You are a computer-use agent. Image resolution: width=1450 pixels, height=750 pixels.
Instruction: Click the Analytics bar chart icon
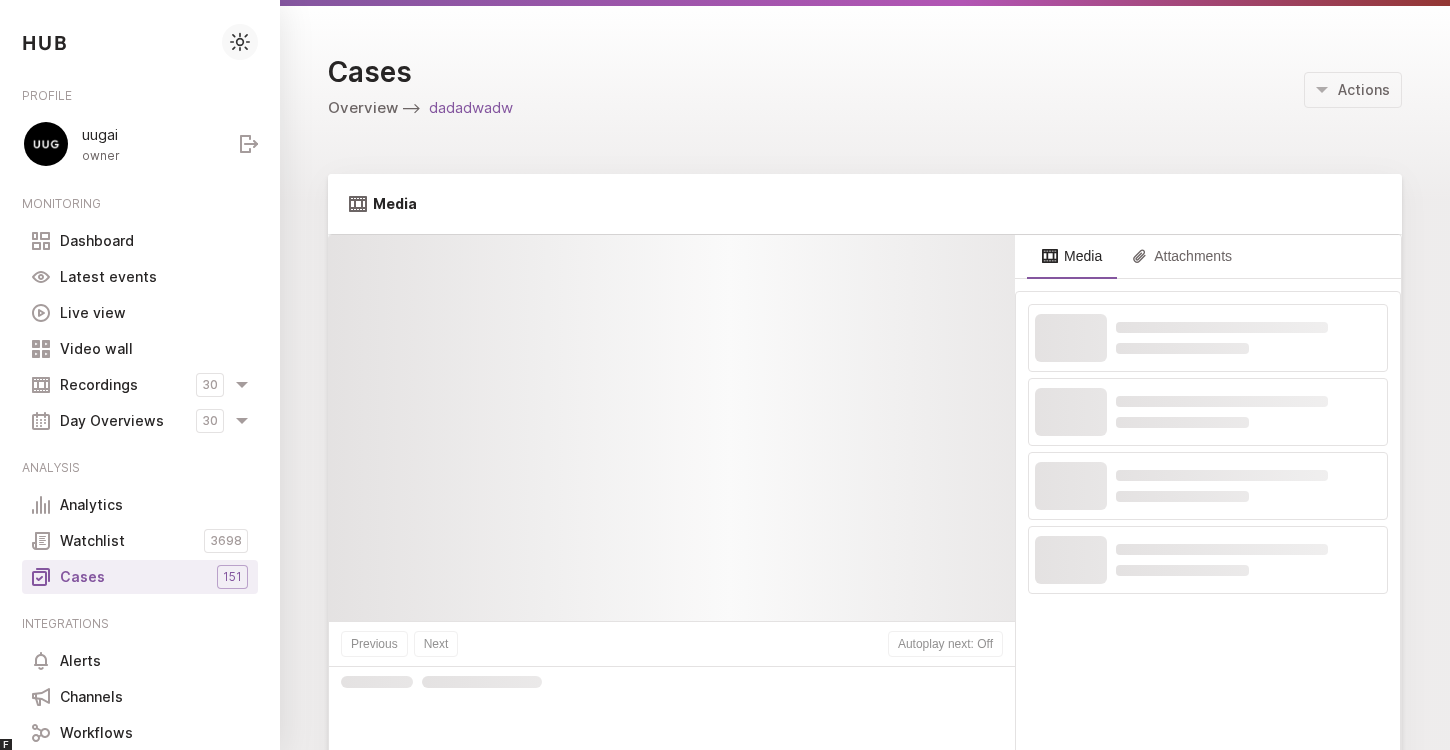coord(41,505)
